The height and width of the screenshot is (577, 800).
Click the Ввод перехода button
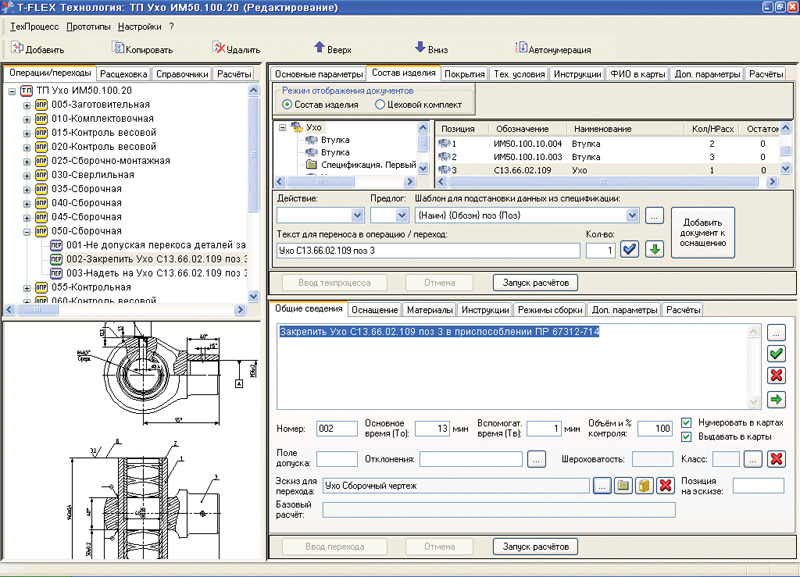click(x=335, y=546)
